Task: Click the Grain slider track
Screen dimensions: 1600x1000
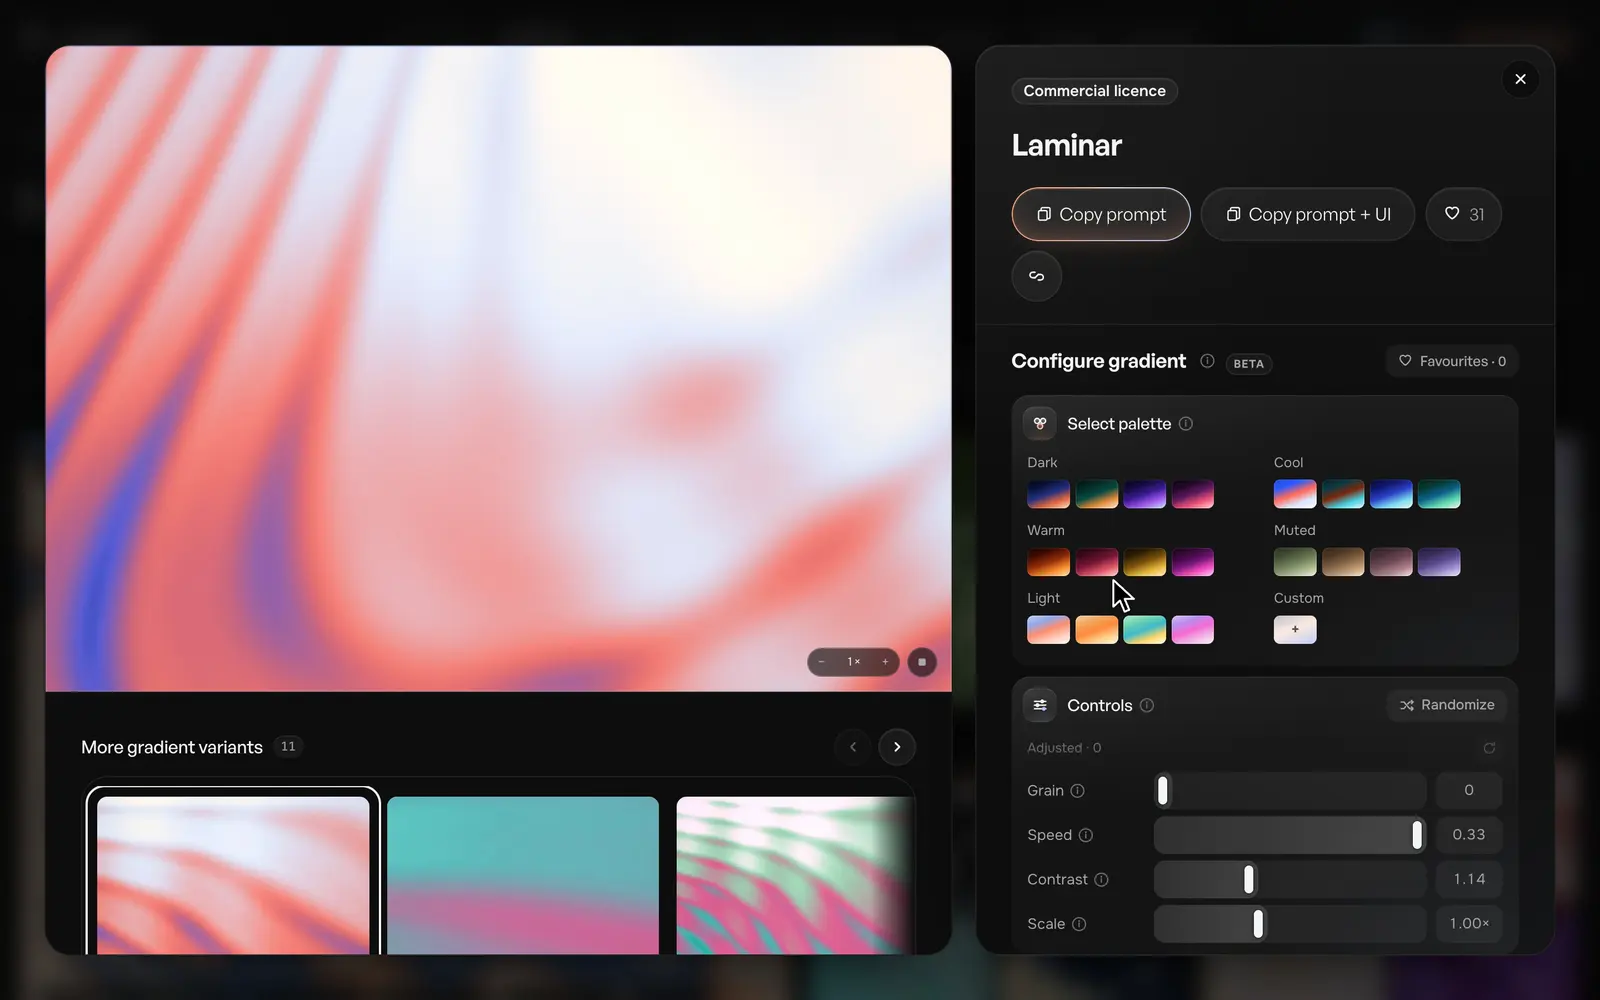Action: [1290, 790]
